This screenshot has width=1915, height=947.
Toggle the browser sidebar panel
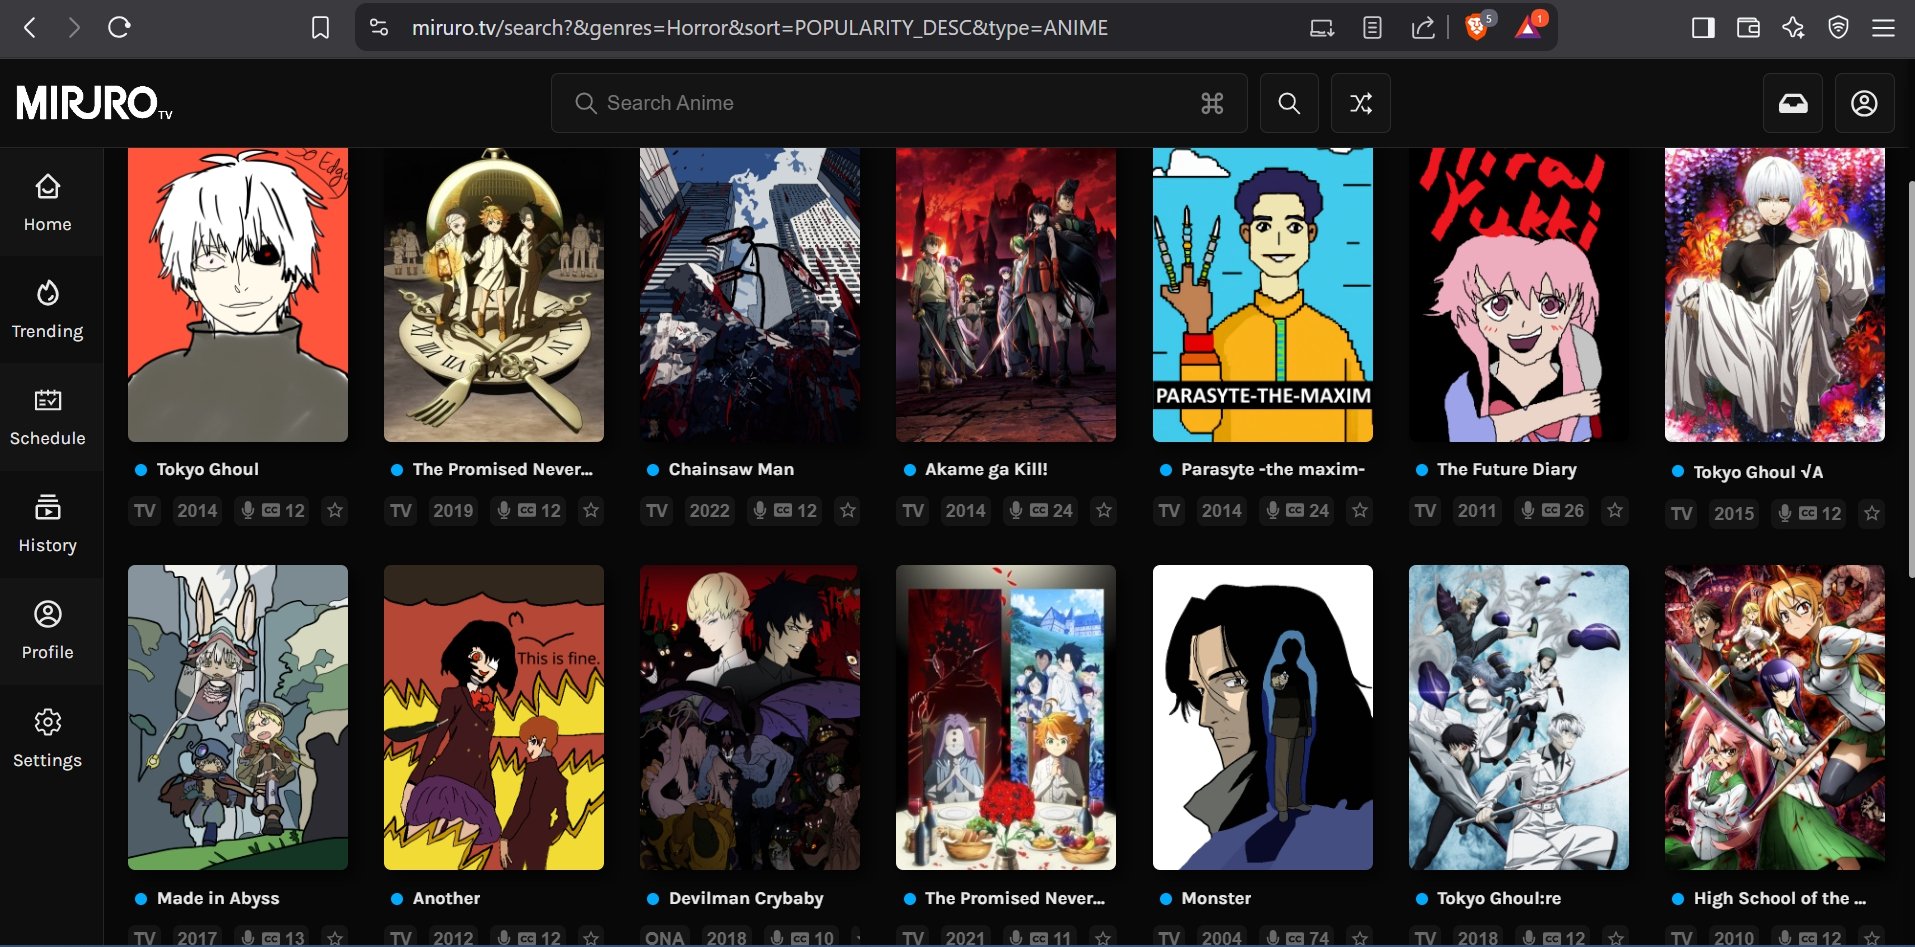pyautogui.click(x=1703, y=28)
